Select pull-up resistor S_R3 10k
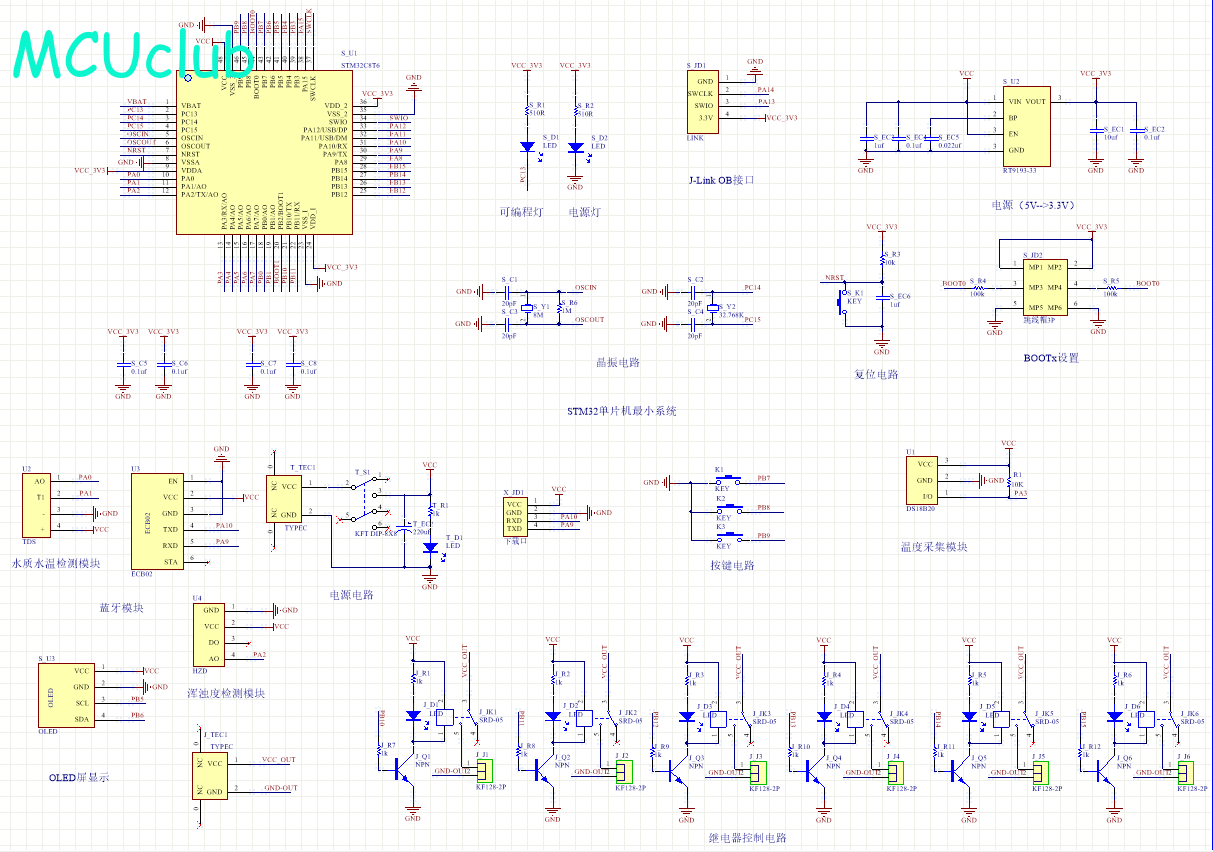 (882, 258)
